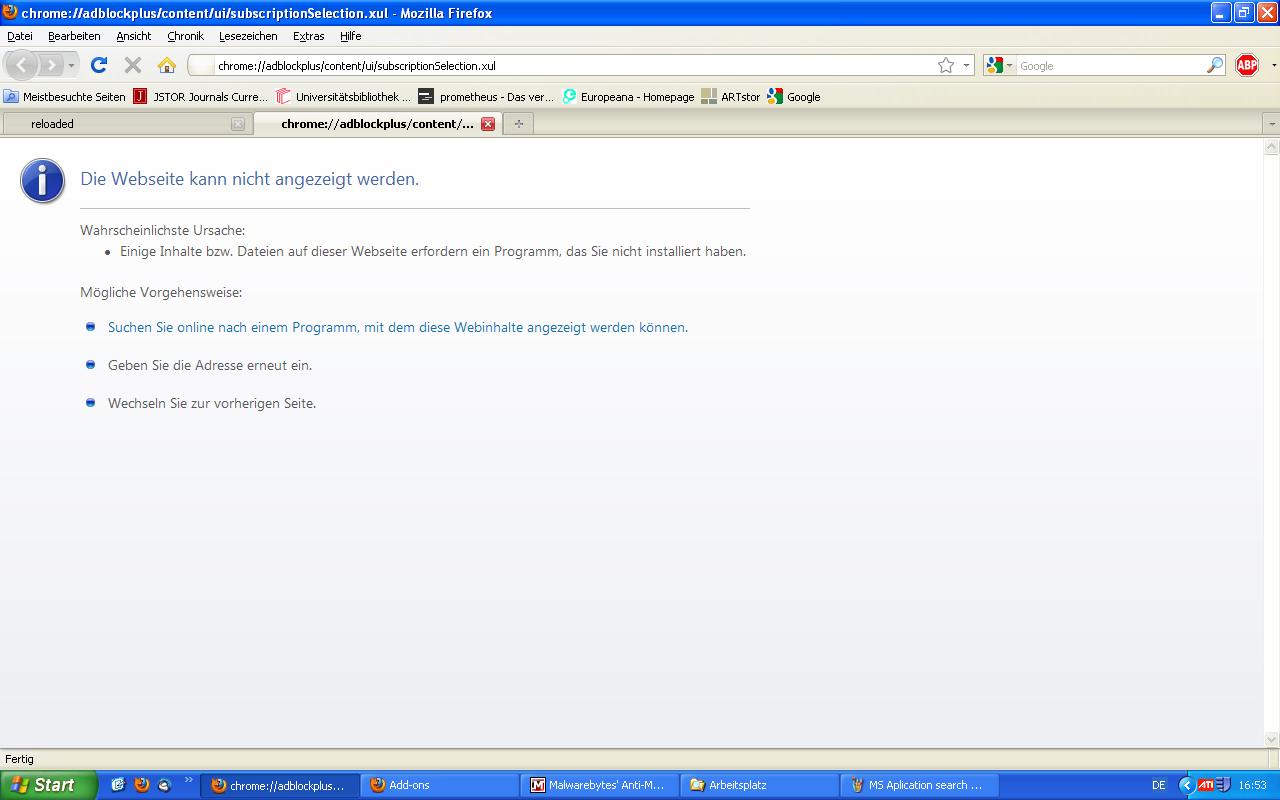
Task: Open the prometheus bookmark
Action: coord(487,97)
